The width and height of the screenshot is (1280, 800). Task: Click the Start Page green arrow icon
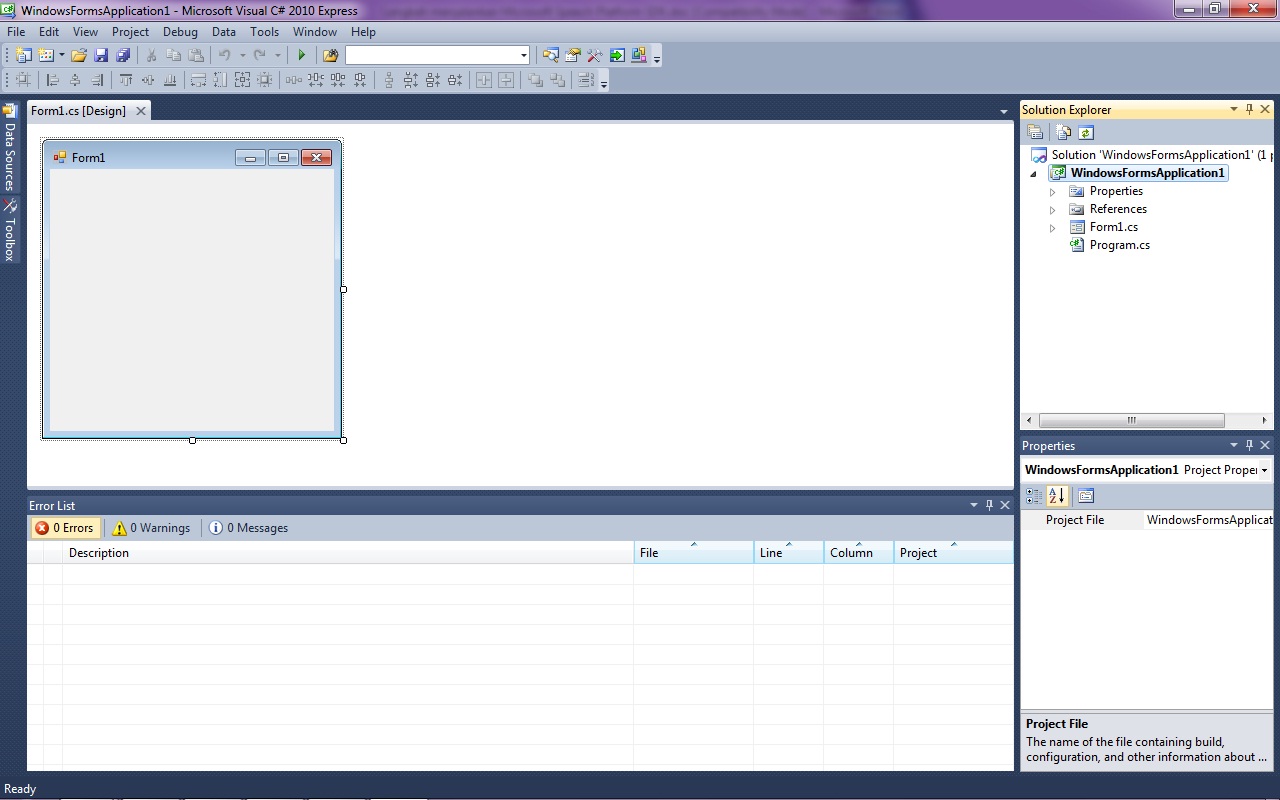pyautogui.click(x=617, y=55)
